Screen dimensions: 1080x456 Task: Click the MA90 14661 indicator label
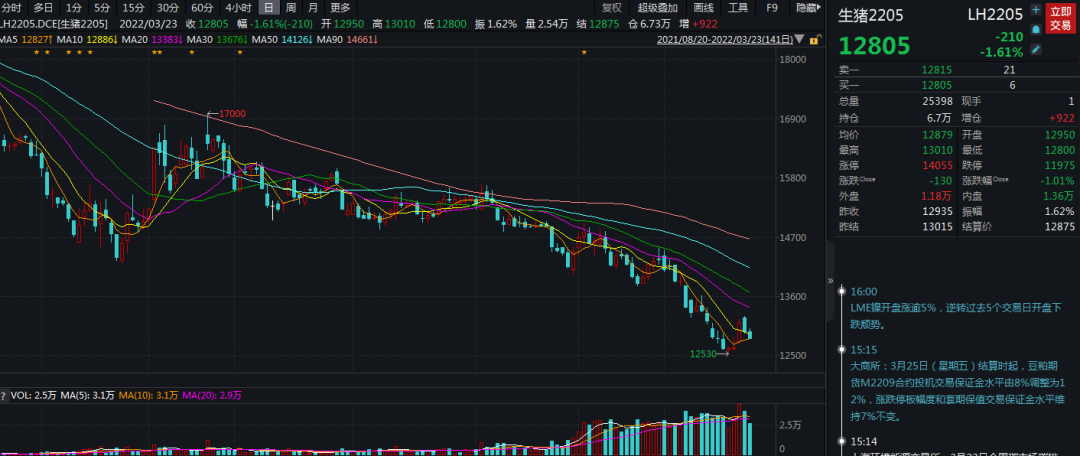tap(347, 39)
